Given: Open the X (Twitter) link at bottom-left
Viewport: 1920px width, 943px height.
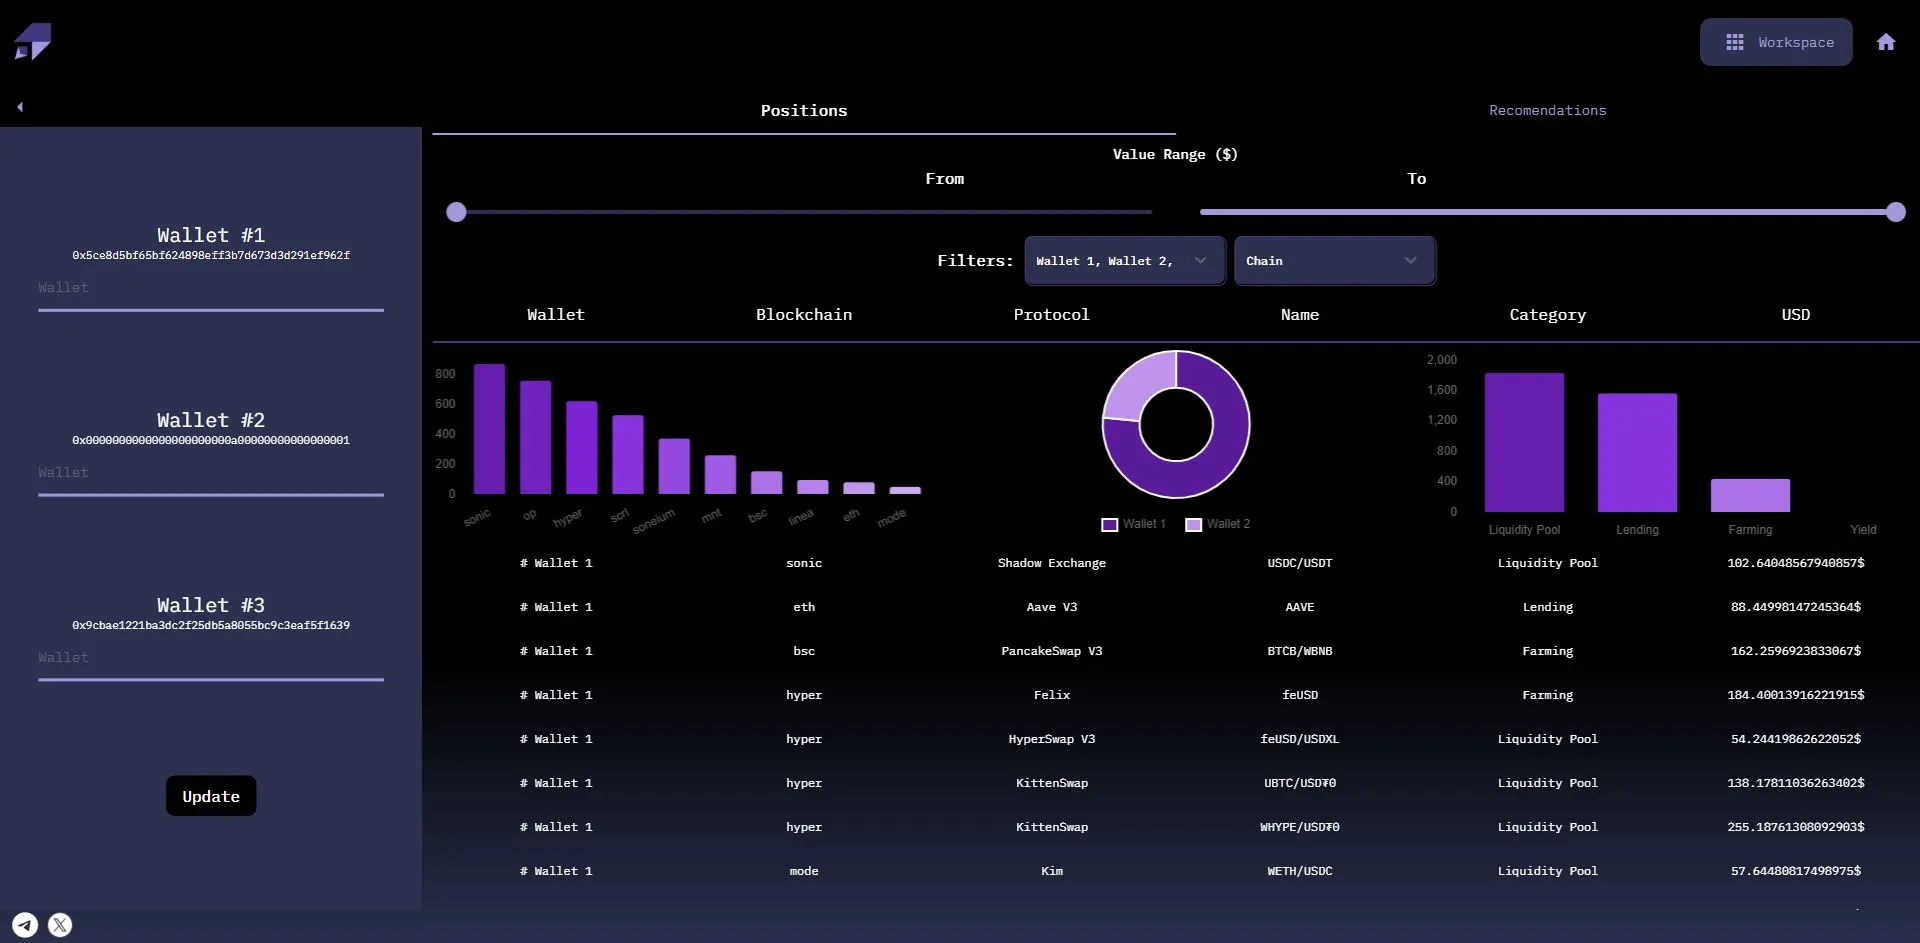Looking at the screenshot, I should [59, 924].
